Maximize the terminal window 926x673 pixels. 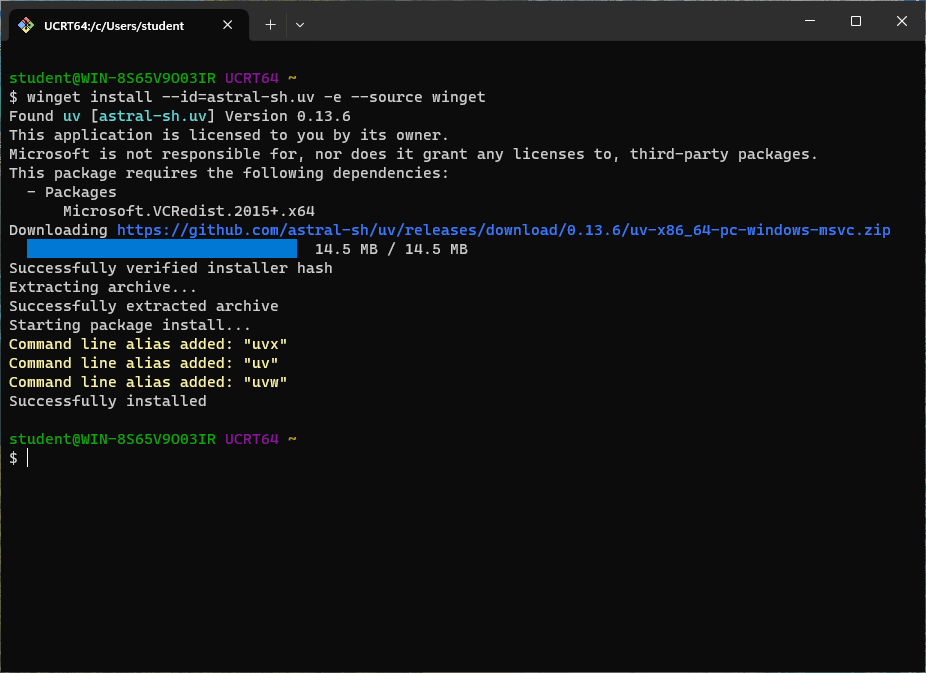(x=856, y=21)
